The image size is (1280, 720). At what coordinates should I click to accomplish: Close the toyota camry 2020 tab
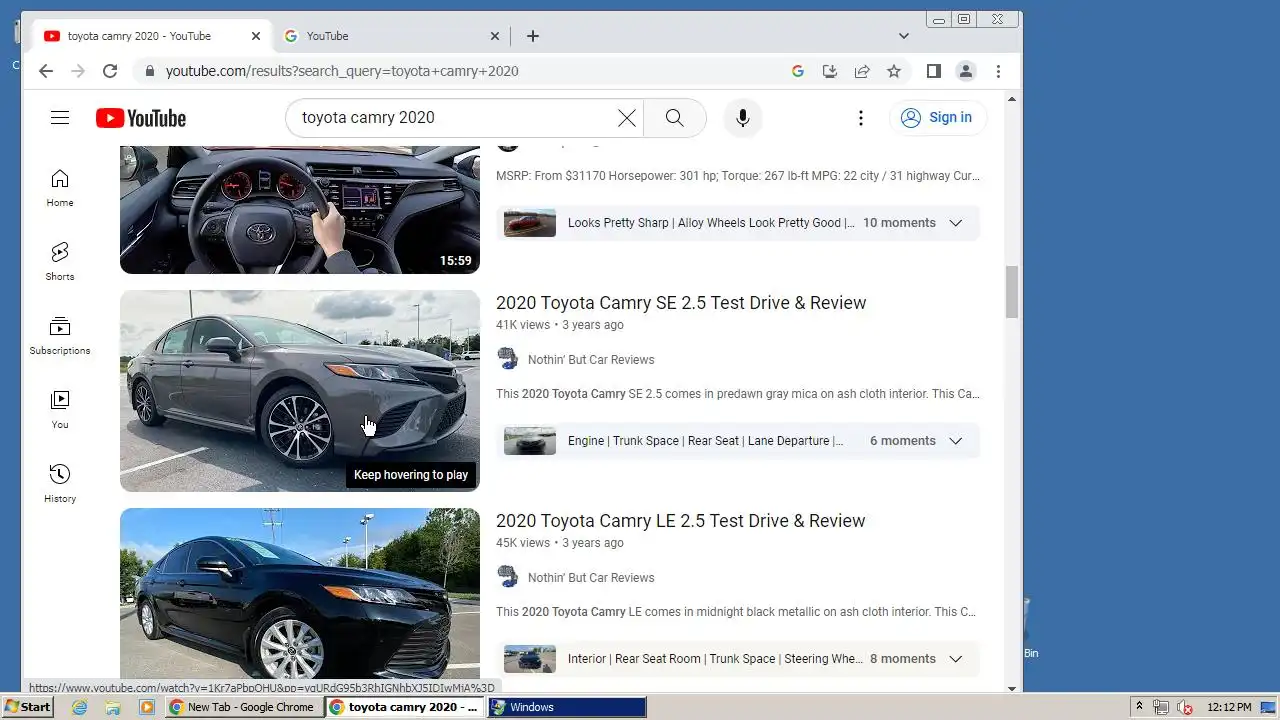[255, 36]
